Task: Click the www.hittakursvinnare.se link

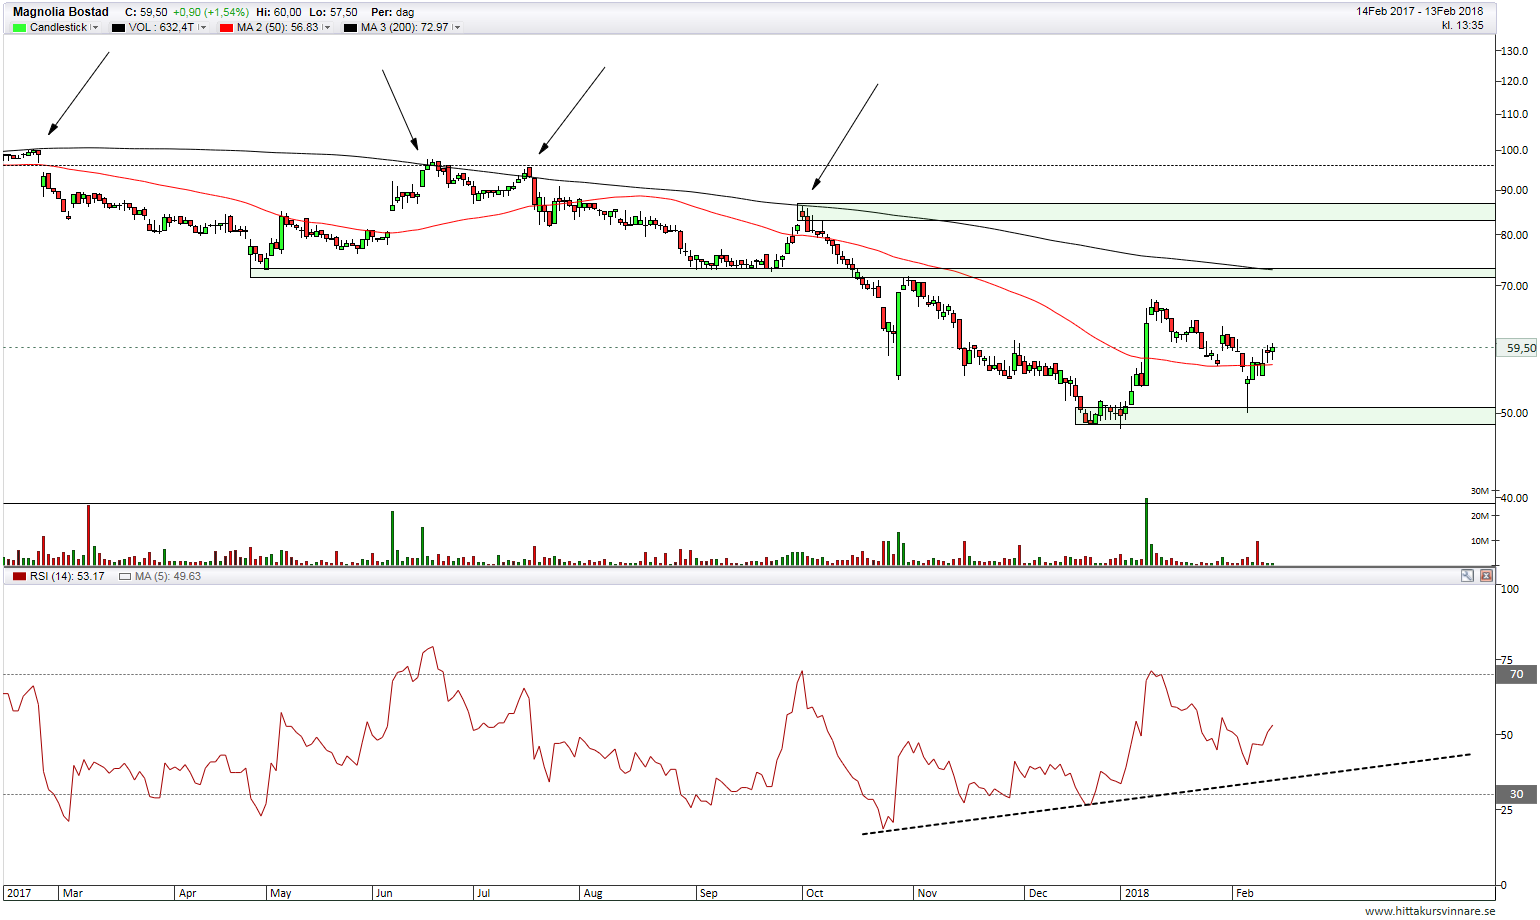Action: click(x=1429, y=911)
